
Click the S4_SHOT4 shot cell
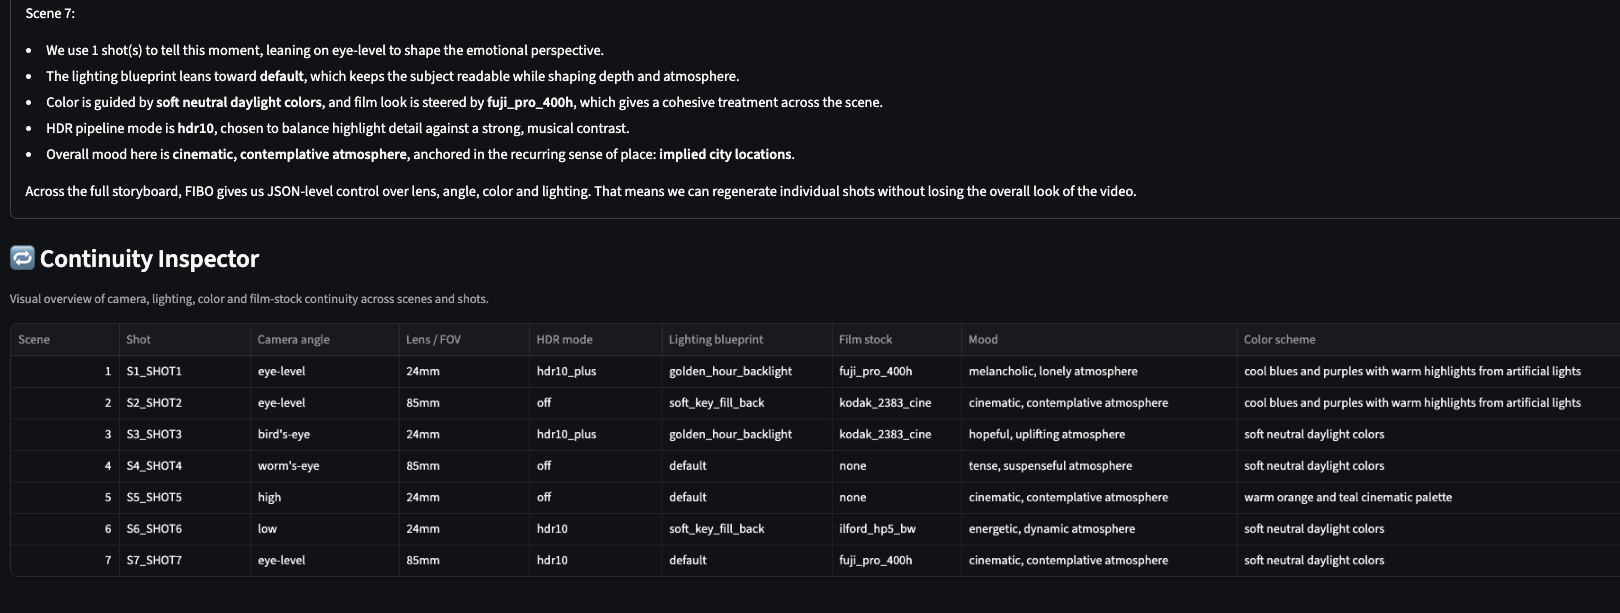(154, 466)
